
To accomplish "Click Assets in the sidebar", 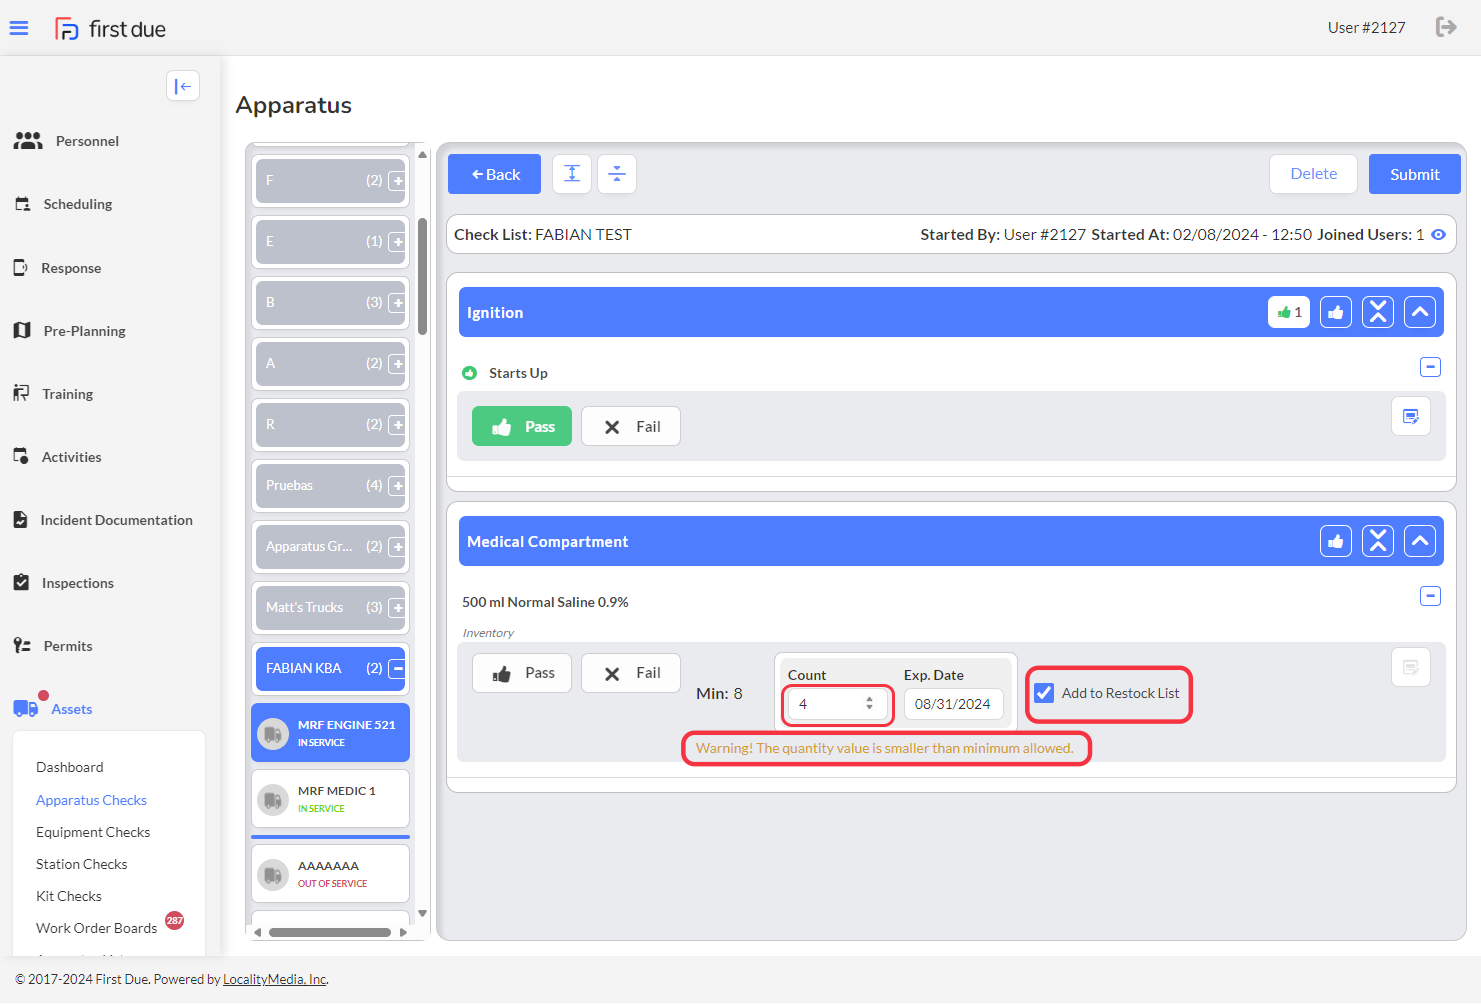I will point(53,708).
